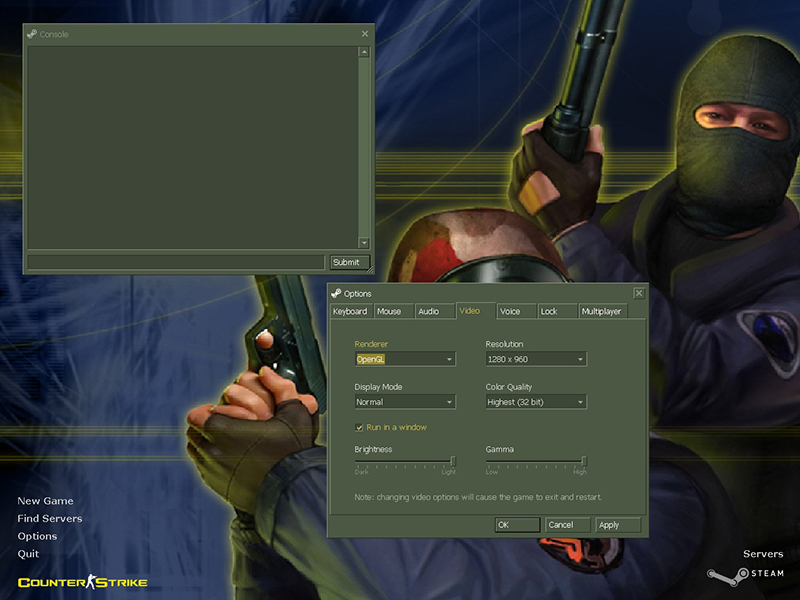
Task: Expand the Display Mode dropdown
Action: tap(405, 402)
